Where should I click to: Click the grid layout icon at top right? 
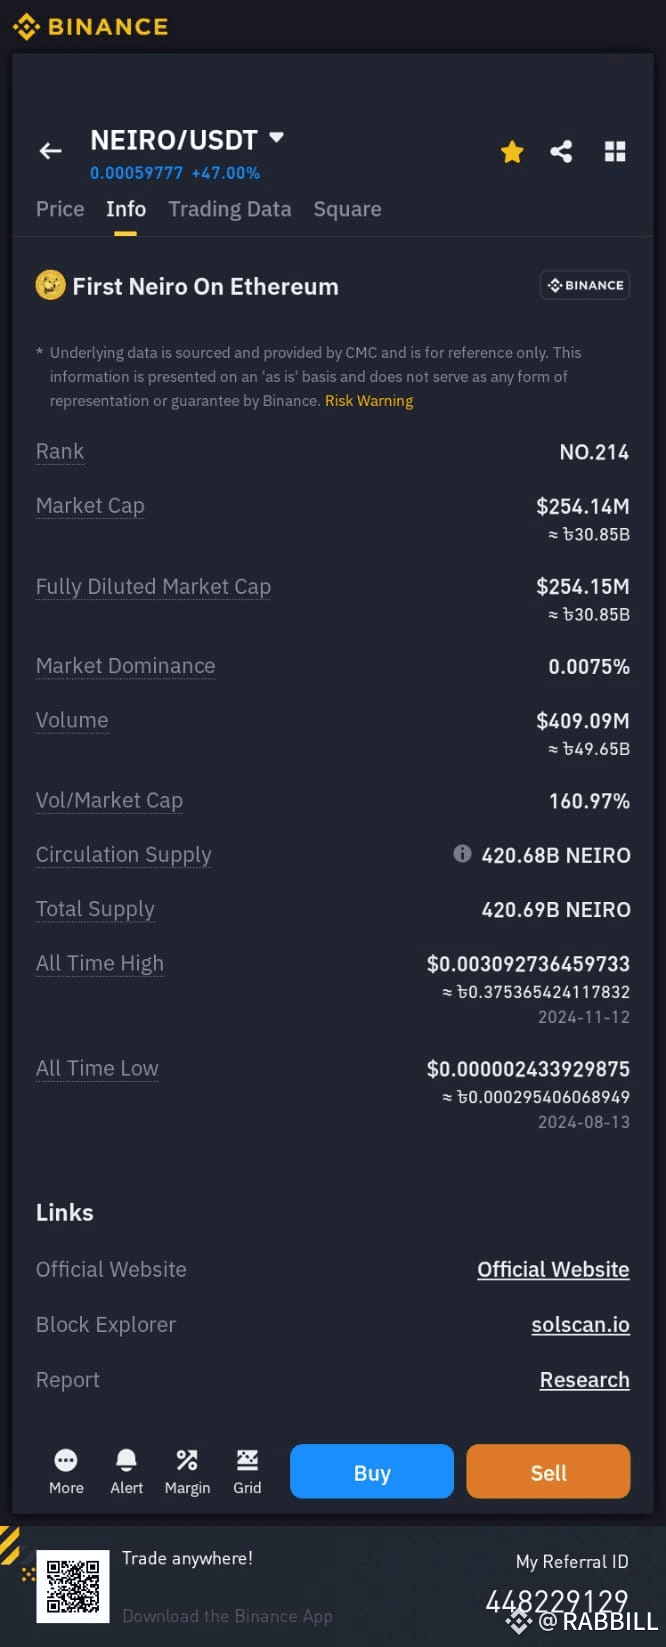614,151
